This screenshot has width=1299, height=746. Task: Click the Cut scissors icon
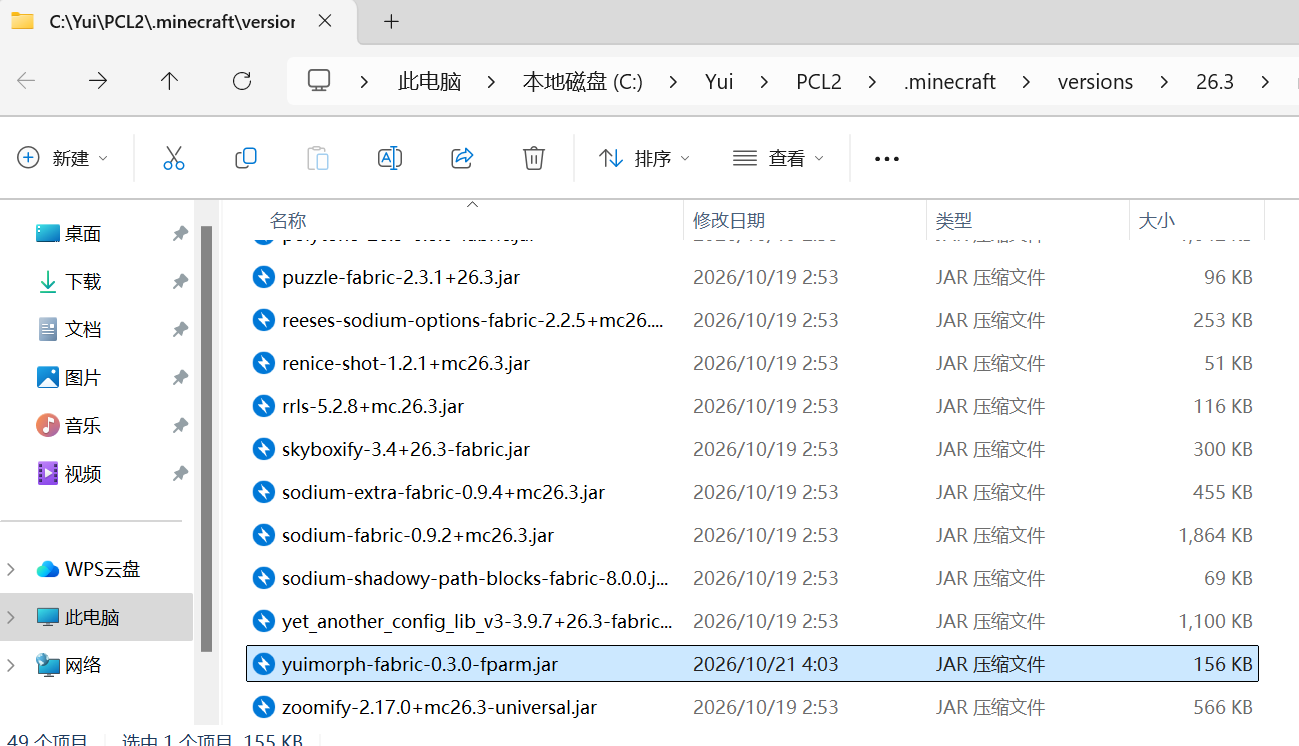174,158
